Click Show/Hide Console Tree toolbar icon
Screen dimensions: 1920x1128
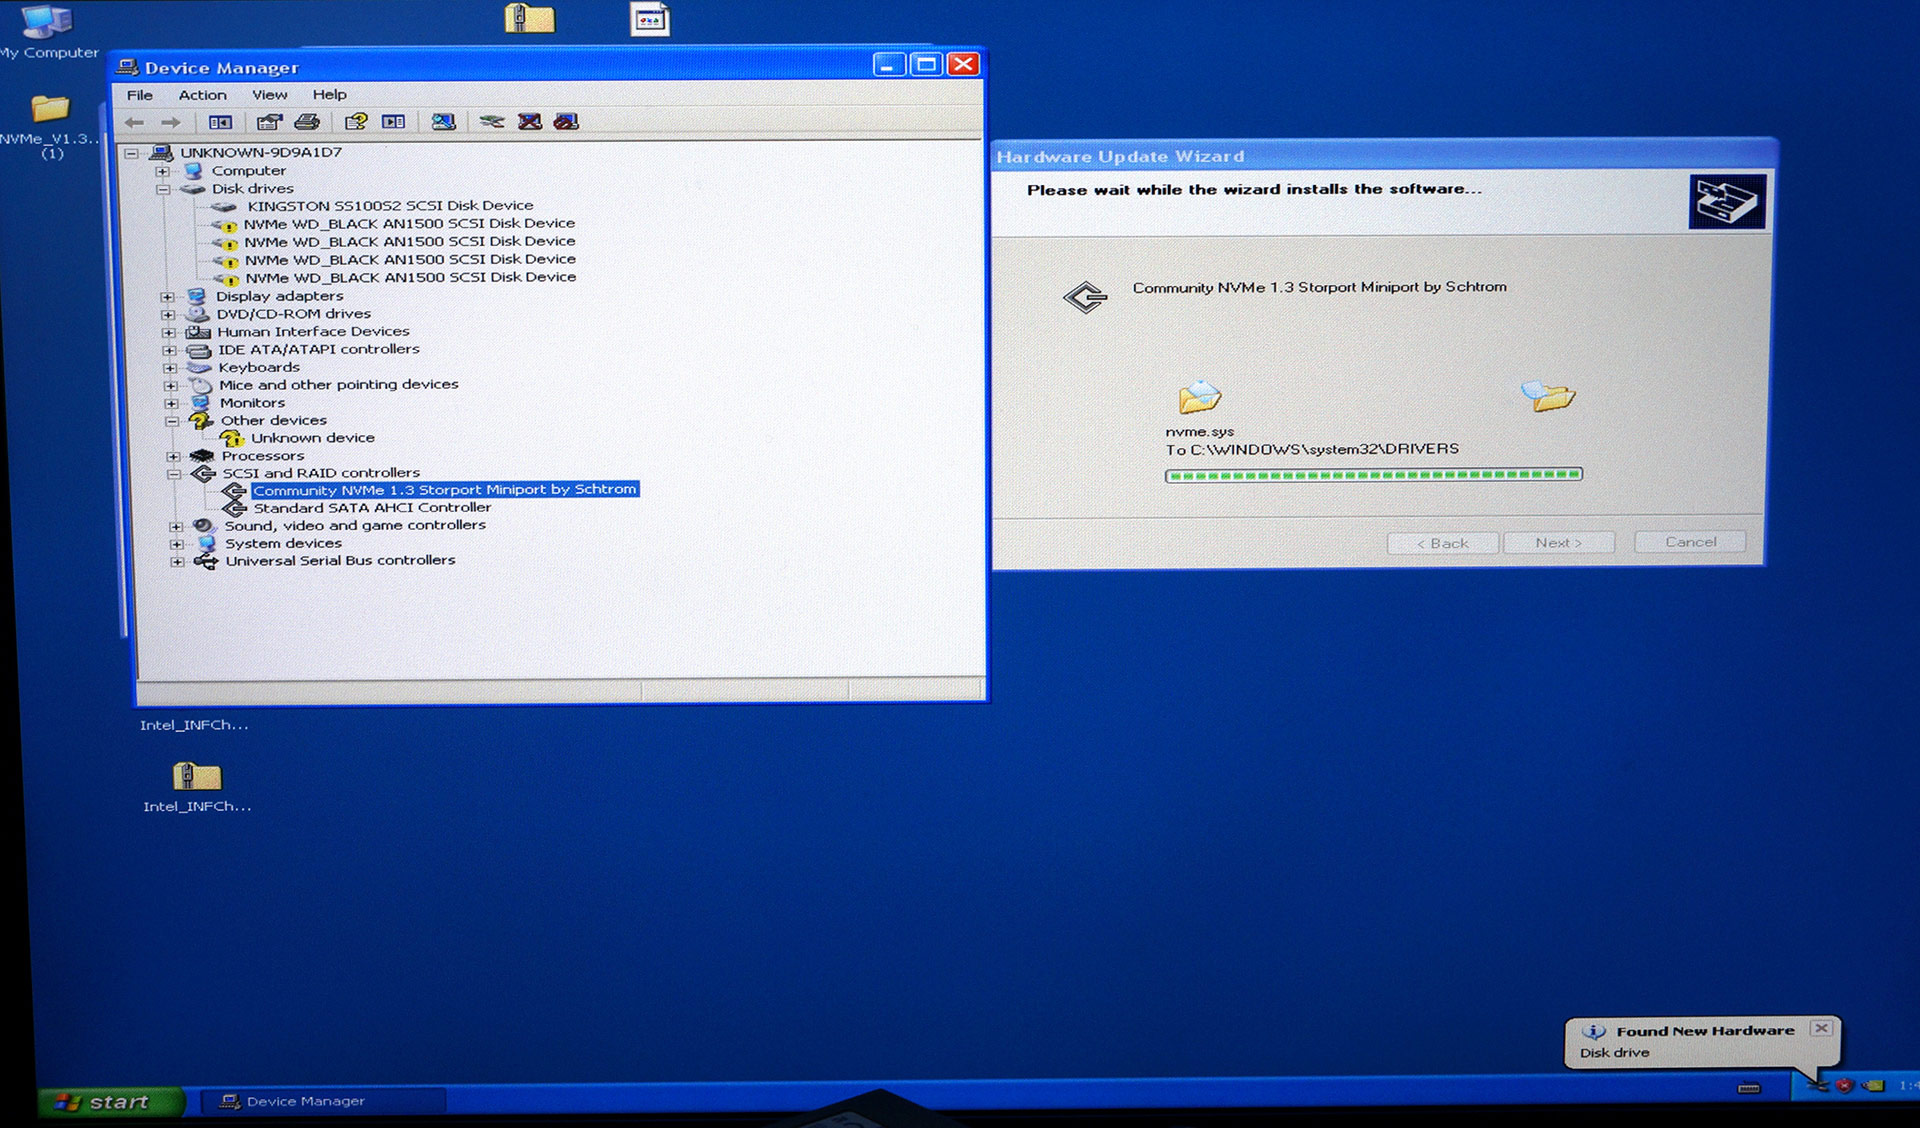[220, 122]
